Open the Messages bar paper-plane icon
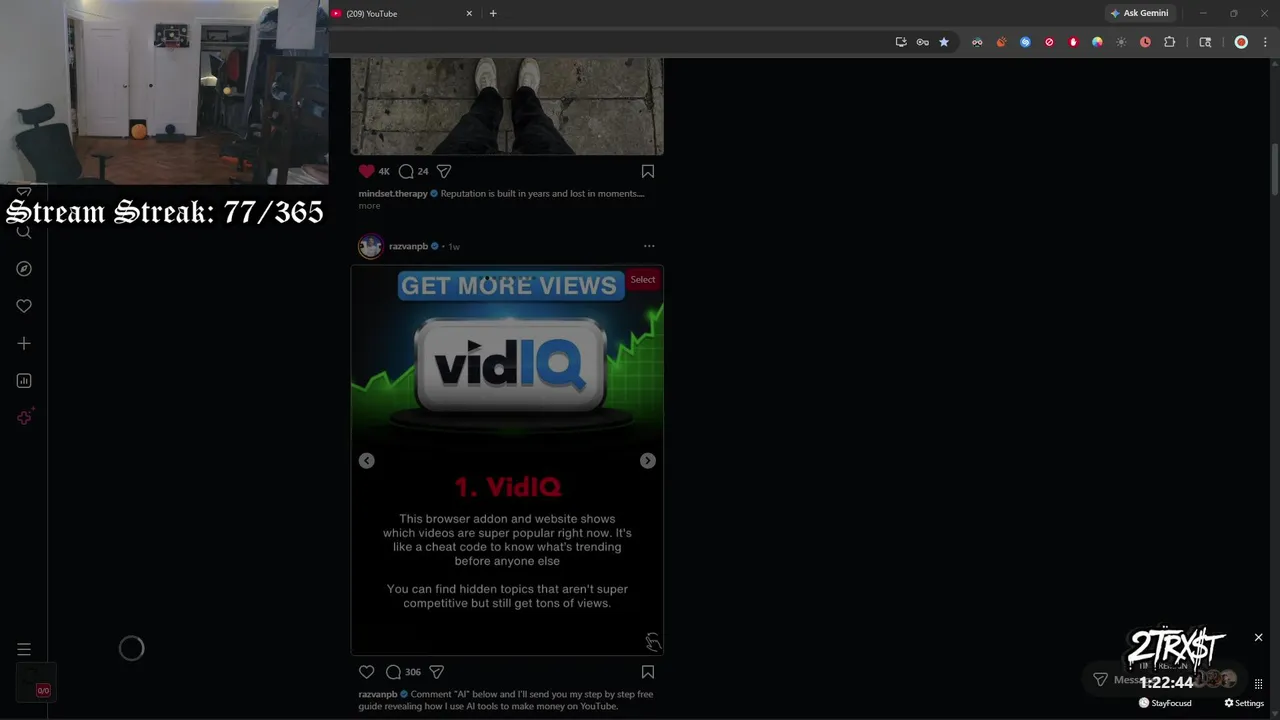Image resolution: width=1280 pixels, height=720 pixels. [1100, 680]
